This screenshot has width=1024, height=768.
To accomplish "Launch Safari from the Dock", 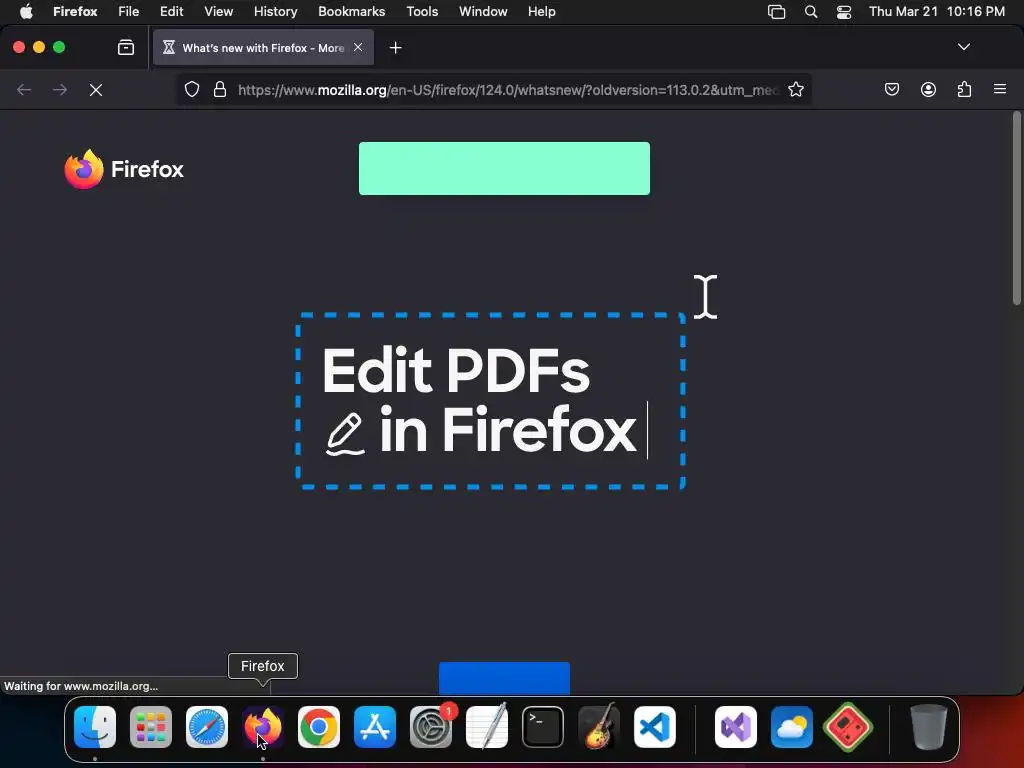I will pos(207,727).
